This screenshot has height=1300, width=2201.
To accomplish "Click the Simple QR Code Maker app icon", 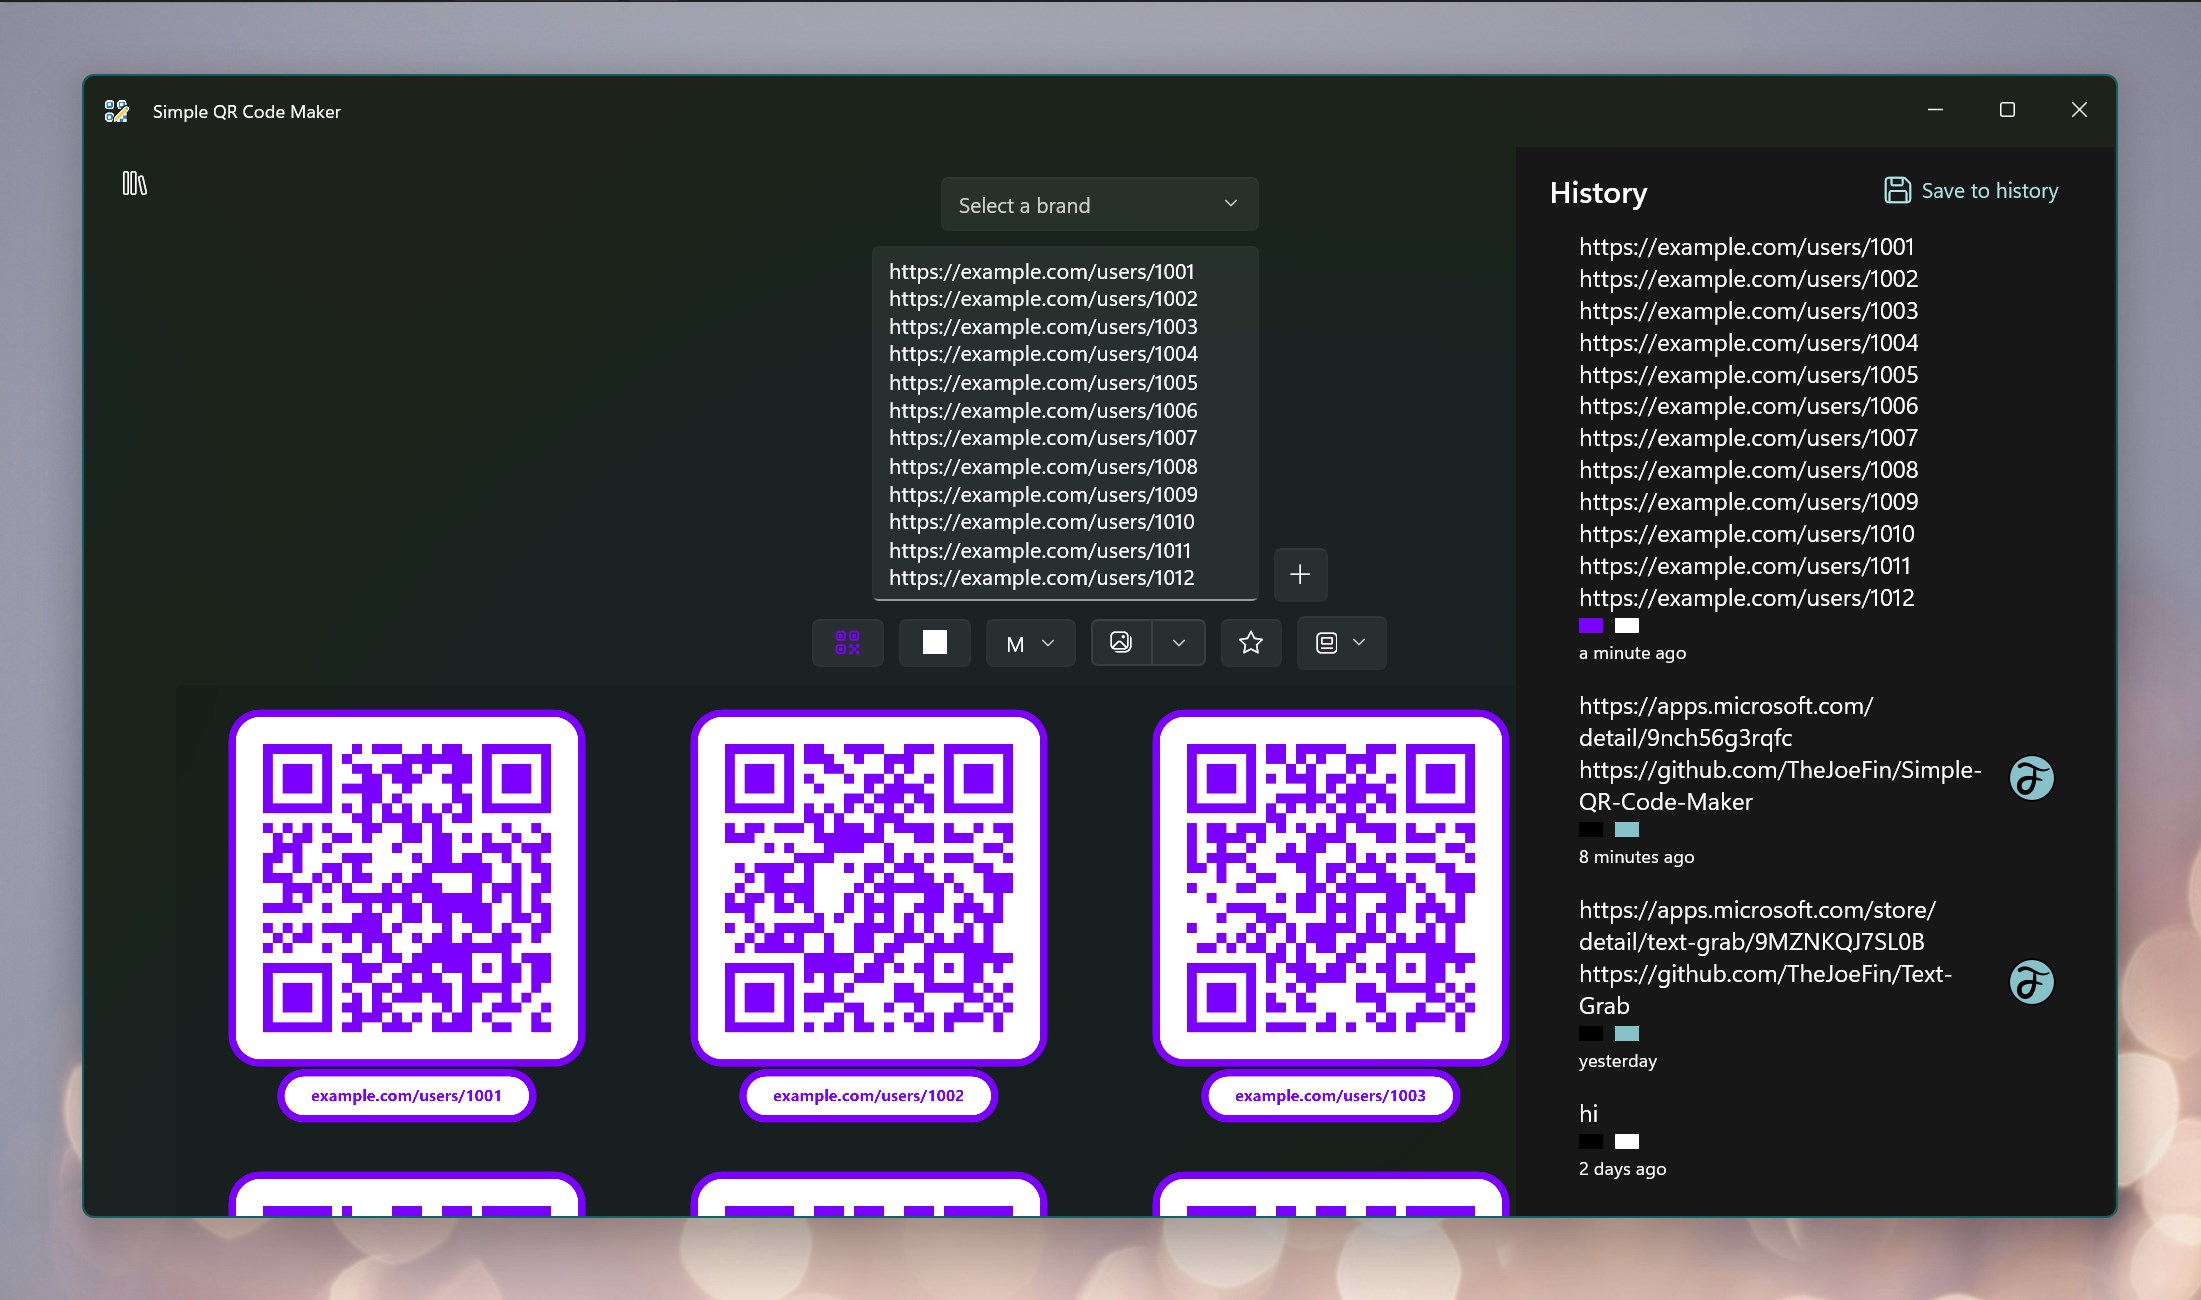I will point(117,111).
